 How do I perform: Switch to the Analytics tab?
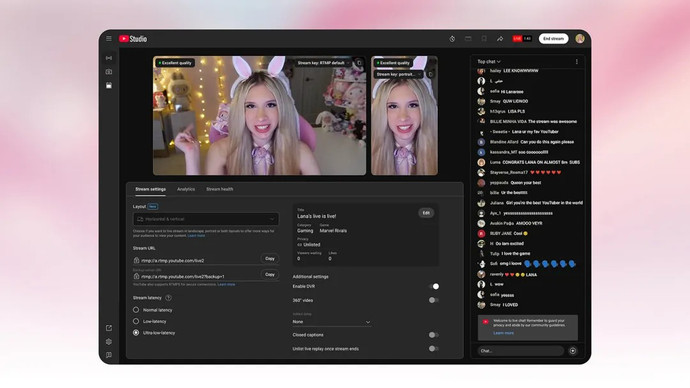(x=186, y=189)
